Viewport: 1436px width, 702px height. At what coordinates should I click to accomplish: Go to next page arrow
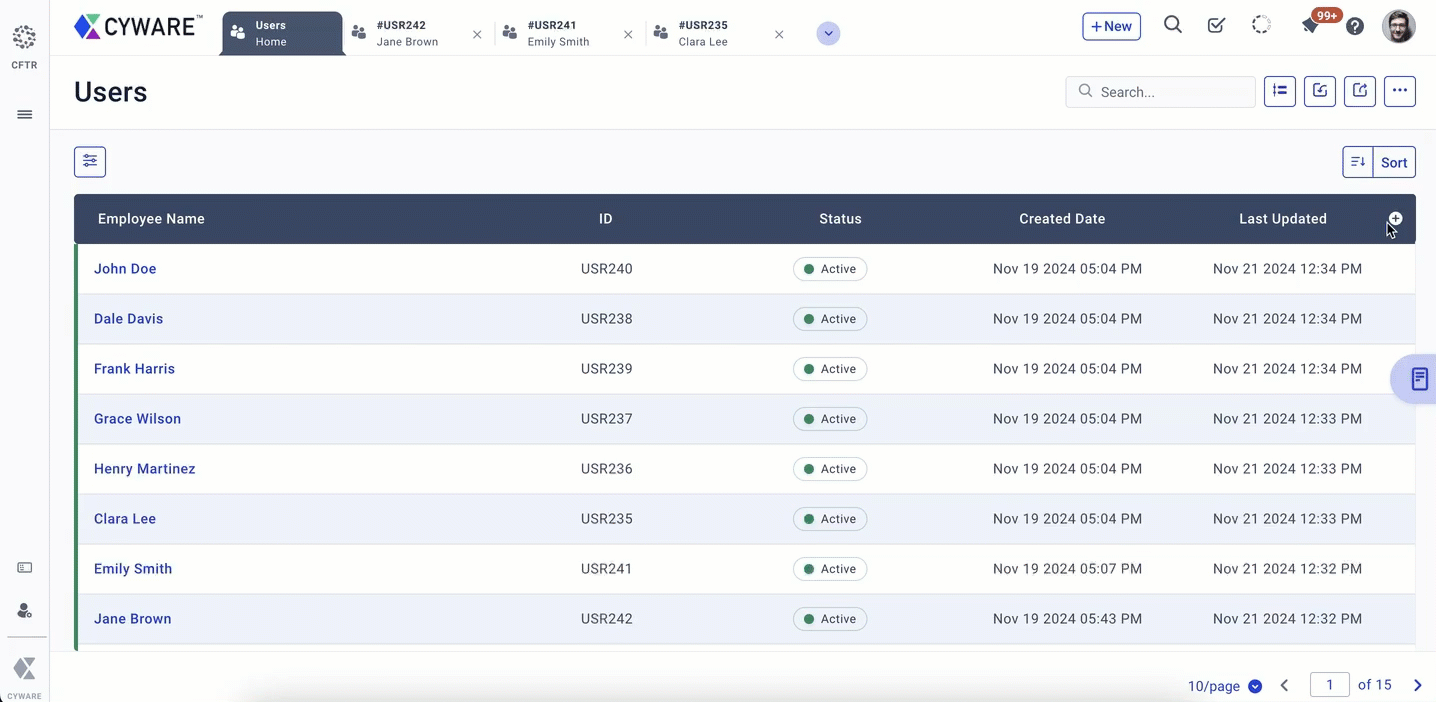pyautogui.click(x=1417, y=685)
